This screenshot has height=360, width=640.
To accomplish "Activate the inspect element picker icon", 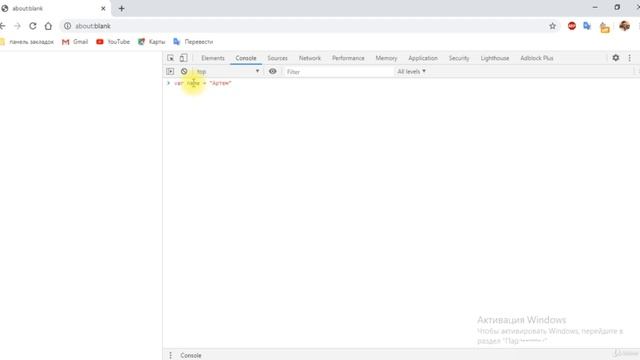I will 171,58.
